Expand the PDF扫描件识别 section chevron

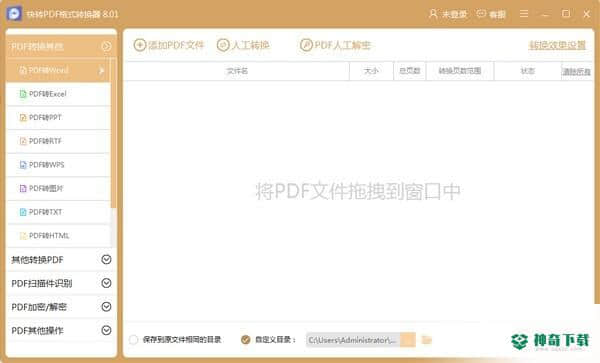(x=106, y=283)
